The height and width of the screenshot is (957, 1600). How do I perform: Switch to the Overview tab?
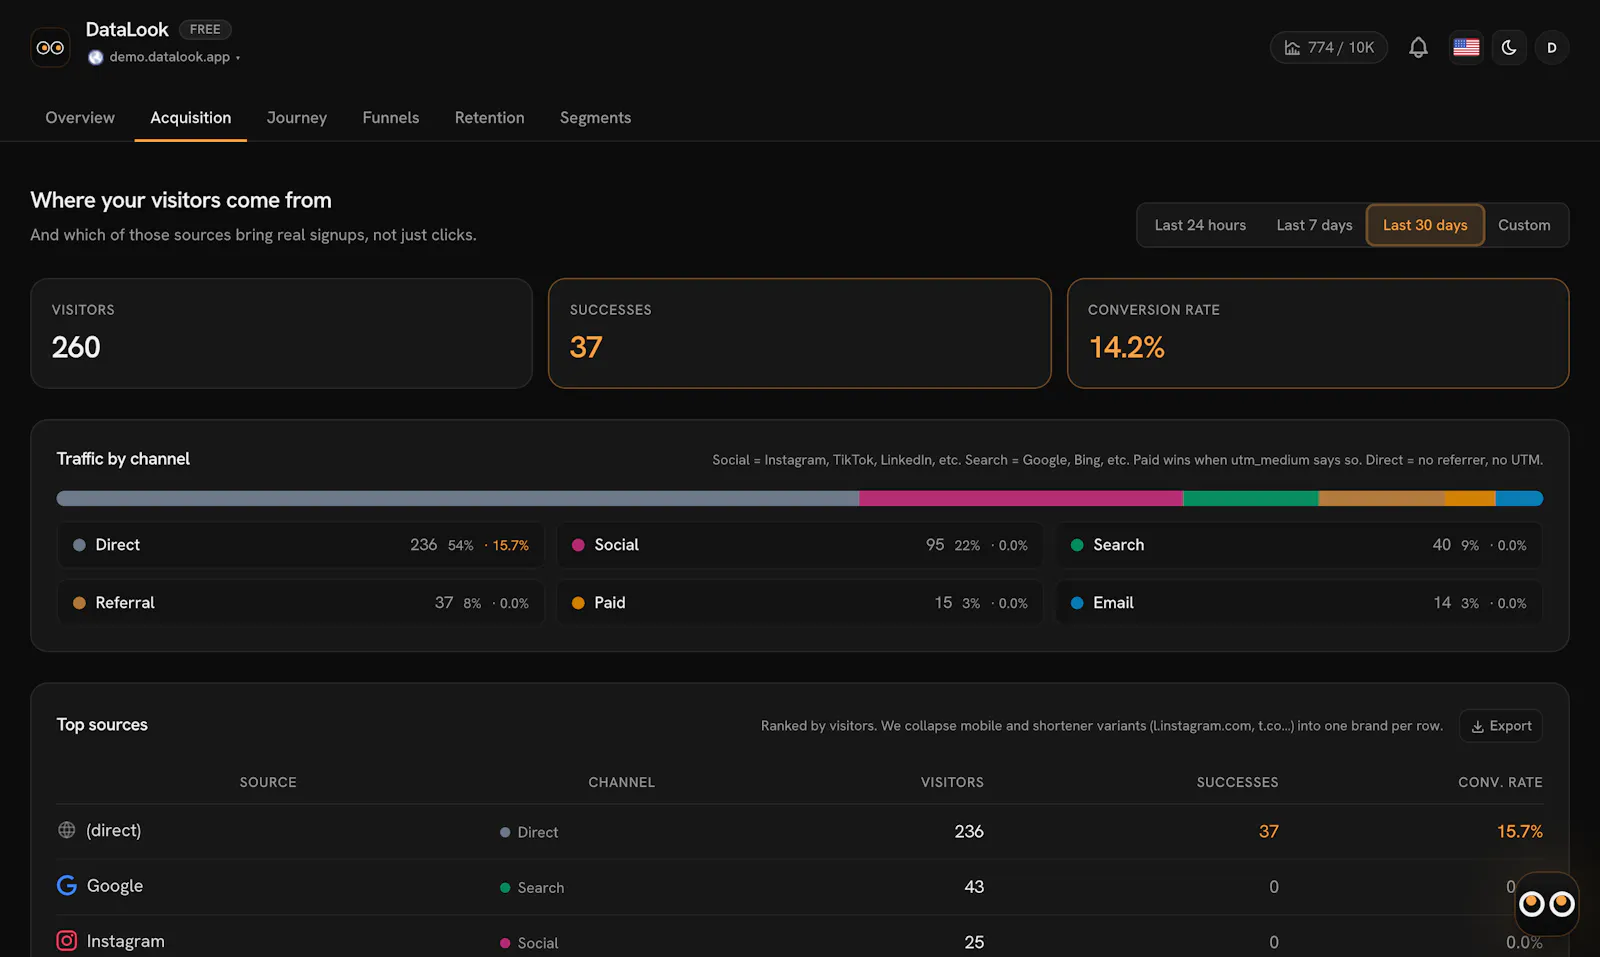80,117
